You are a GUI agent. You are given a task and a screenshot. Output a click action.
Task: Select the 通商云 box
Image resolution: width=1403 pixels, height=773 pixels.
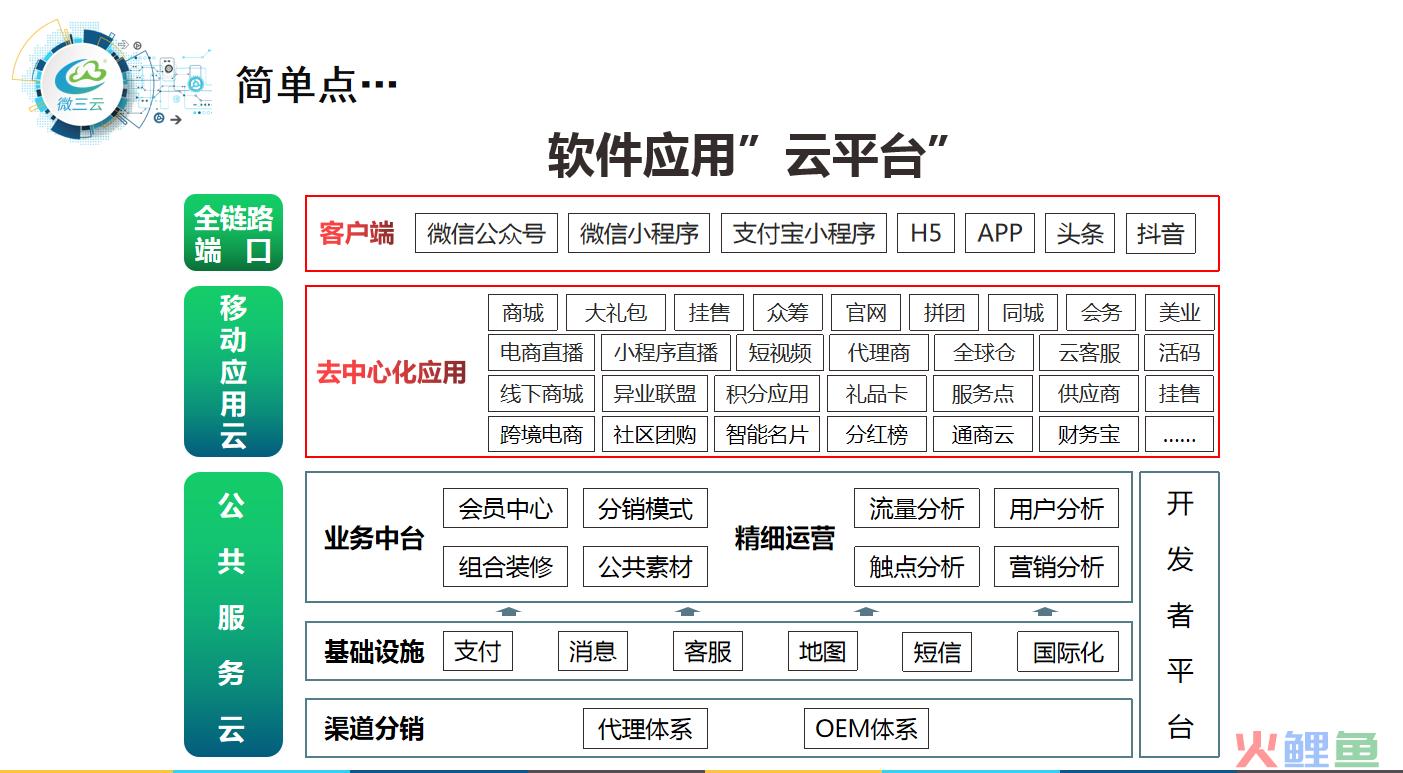[983, 435]
